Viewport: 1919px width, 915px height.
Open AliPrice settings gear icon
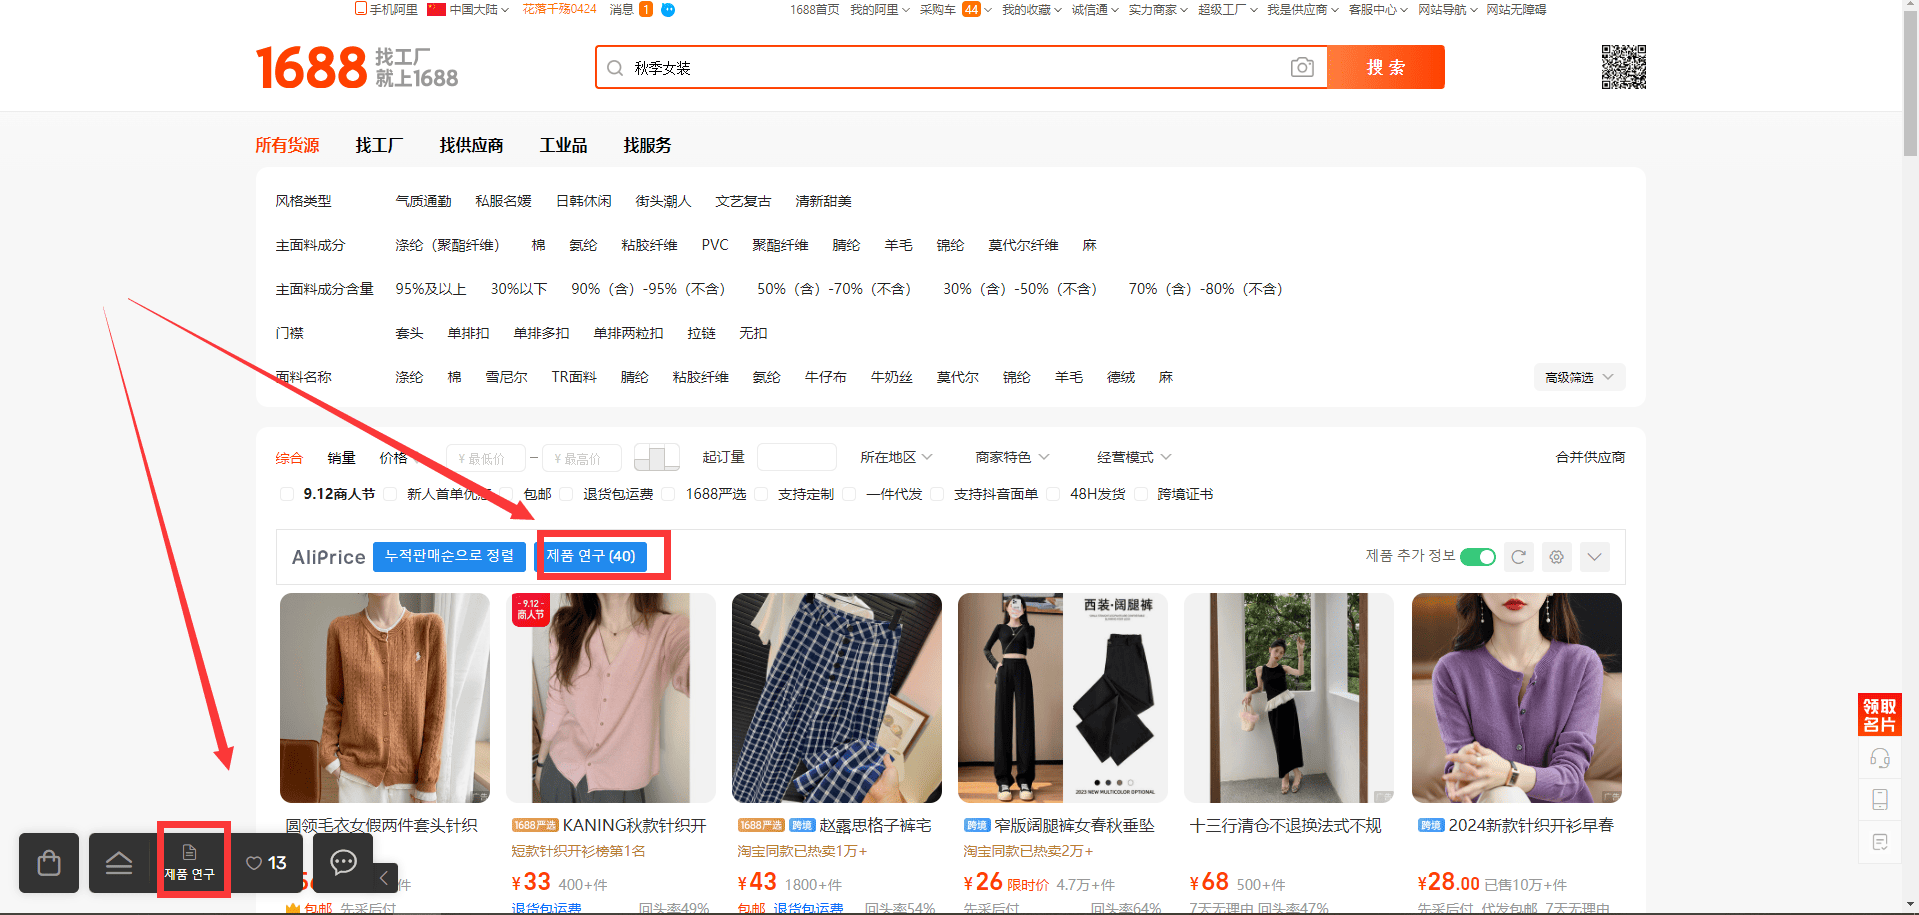[1556, 557]
